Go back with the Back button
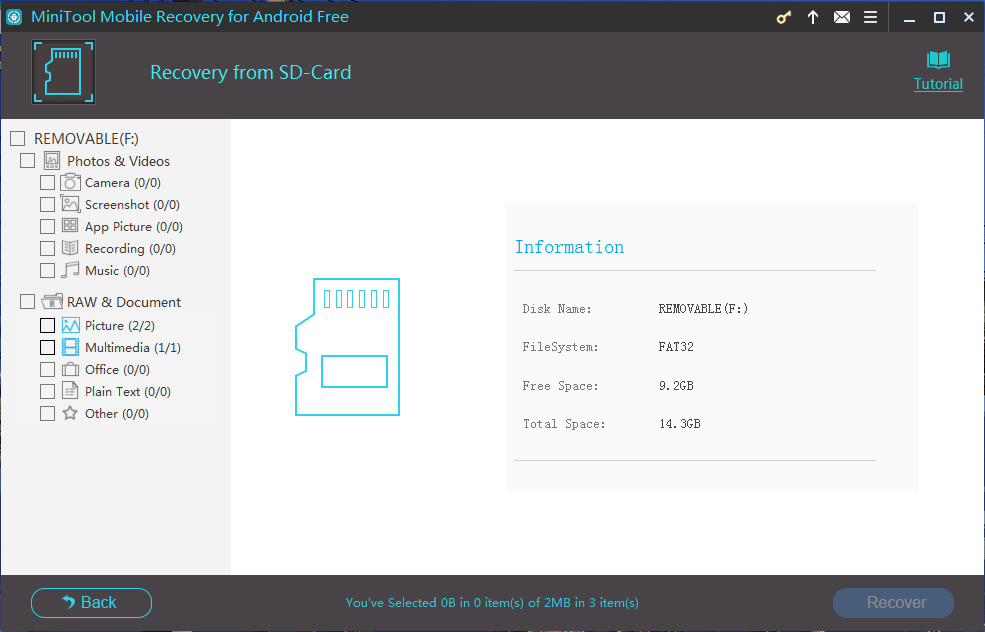The width and height of the screenshot is (985, 632). [91, 602]
